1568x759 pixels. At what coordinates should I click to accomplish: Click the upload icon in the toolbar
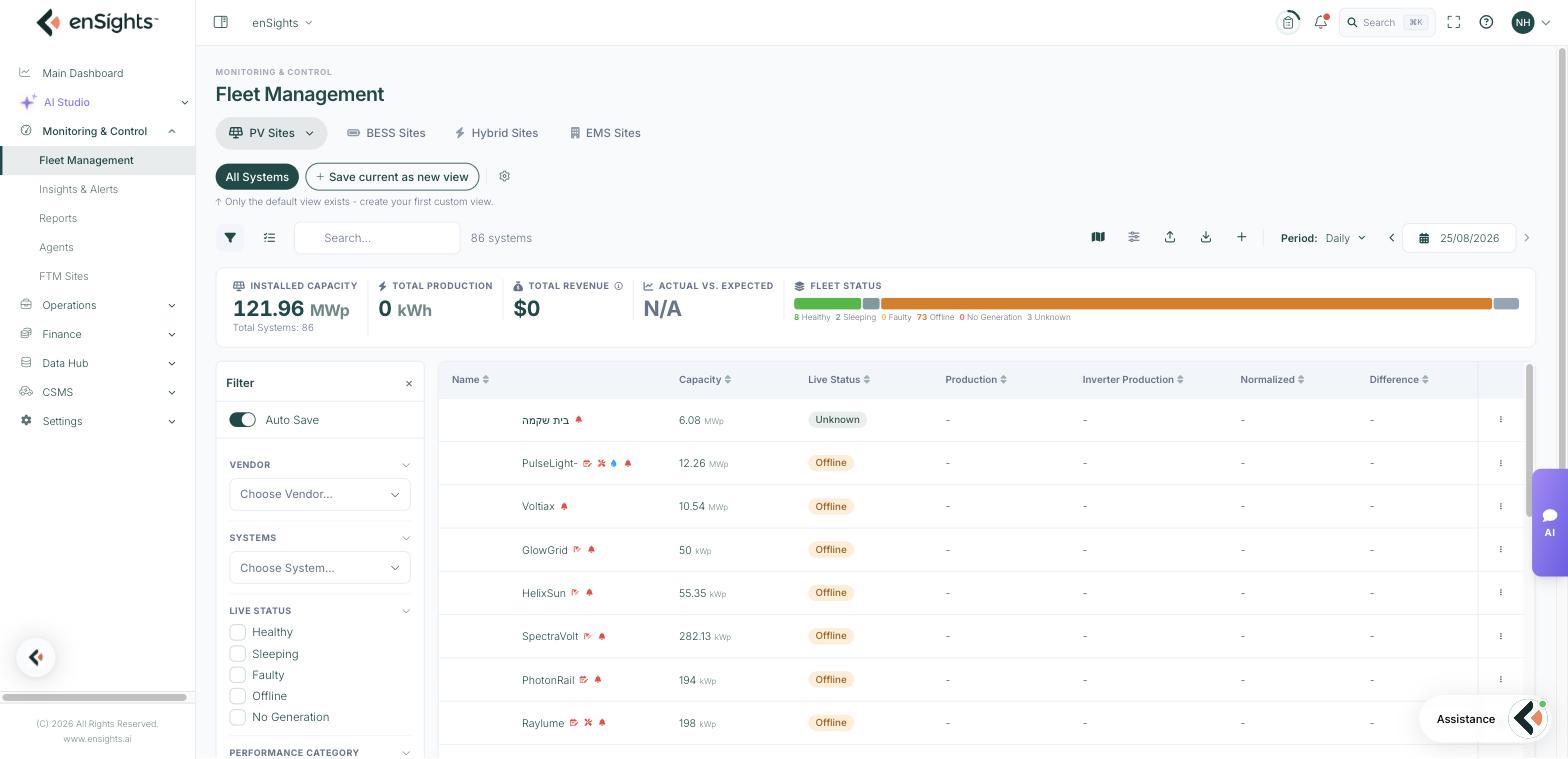pos(1170,237)
